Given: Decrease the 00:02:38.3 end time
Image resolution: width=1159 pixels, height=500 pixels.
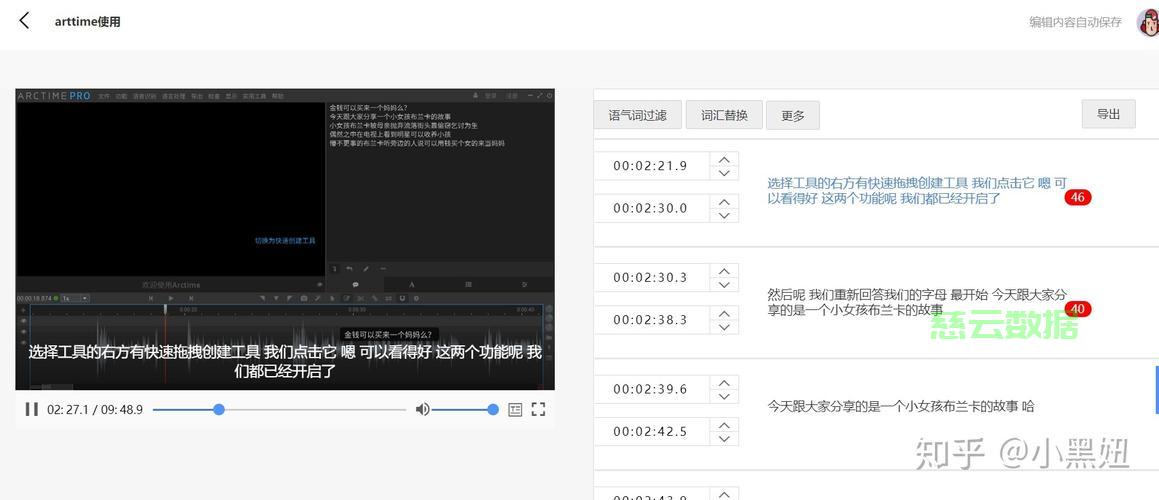Looking at the screenshot, I should point(724,327).
